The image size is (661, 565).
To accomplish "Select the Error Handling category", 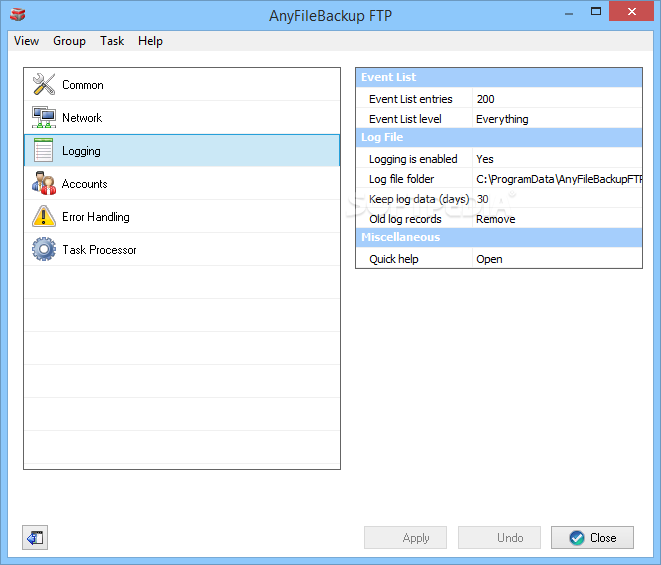I will click(x=182, y=216).
